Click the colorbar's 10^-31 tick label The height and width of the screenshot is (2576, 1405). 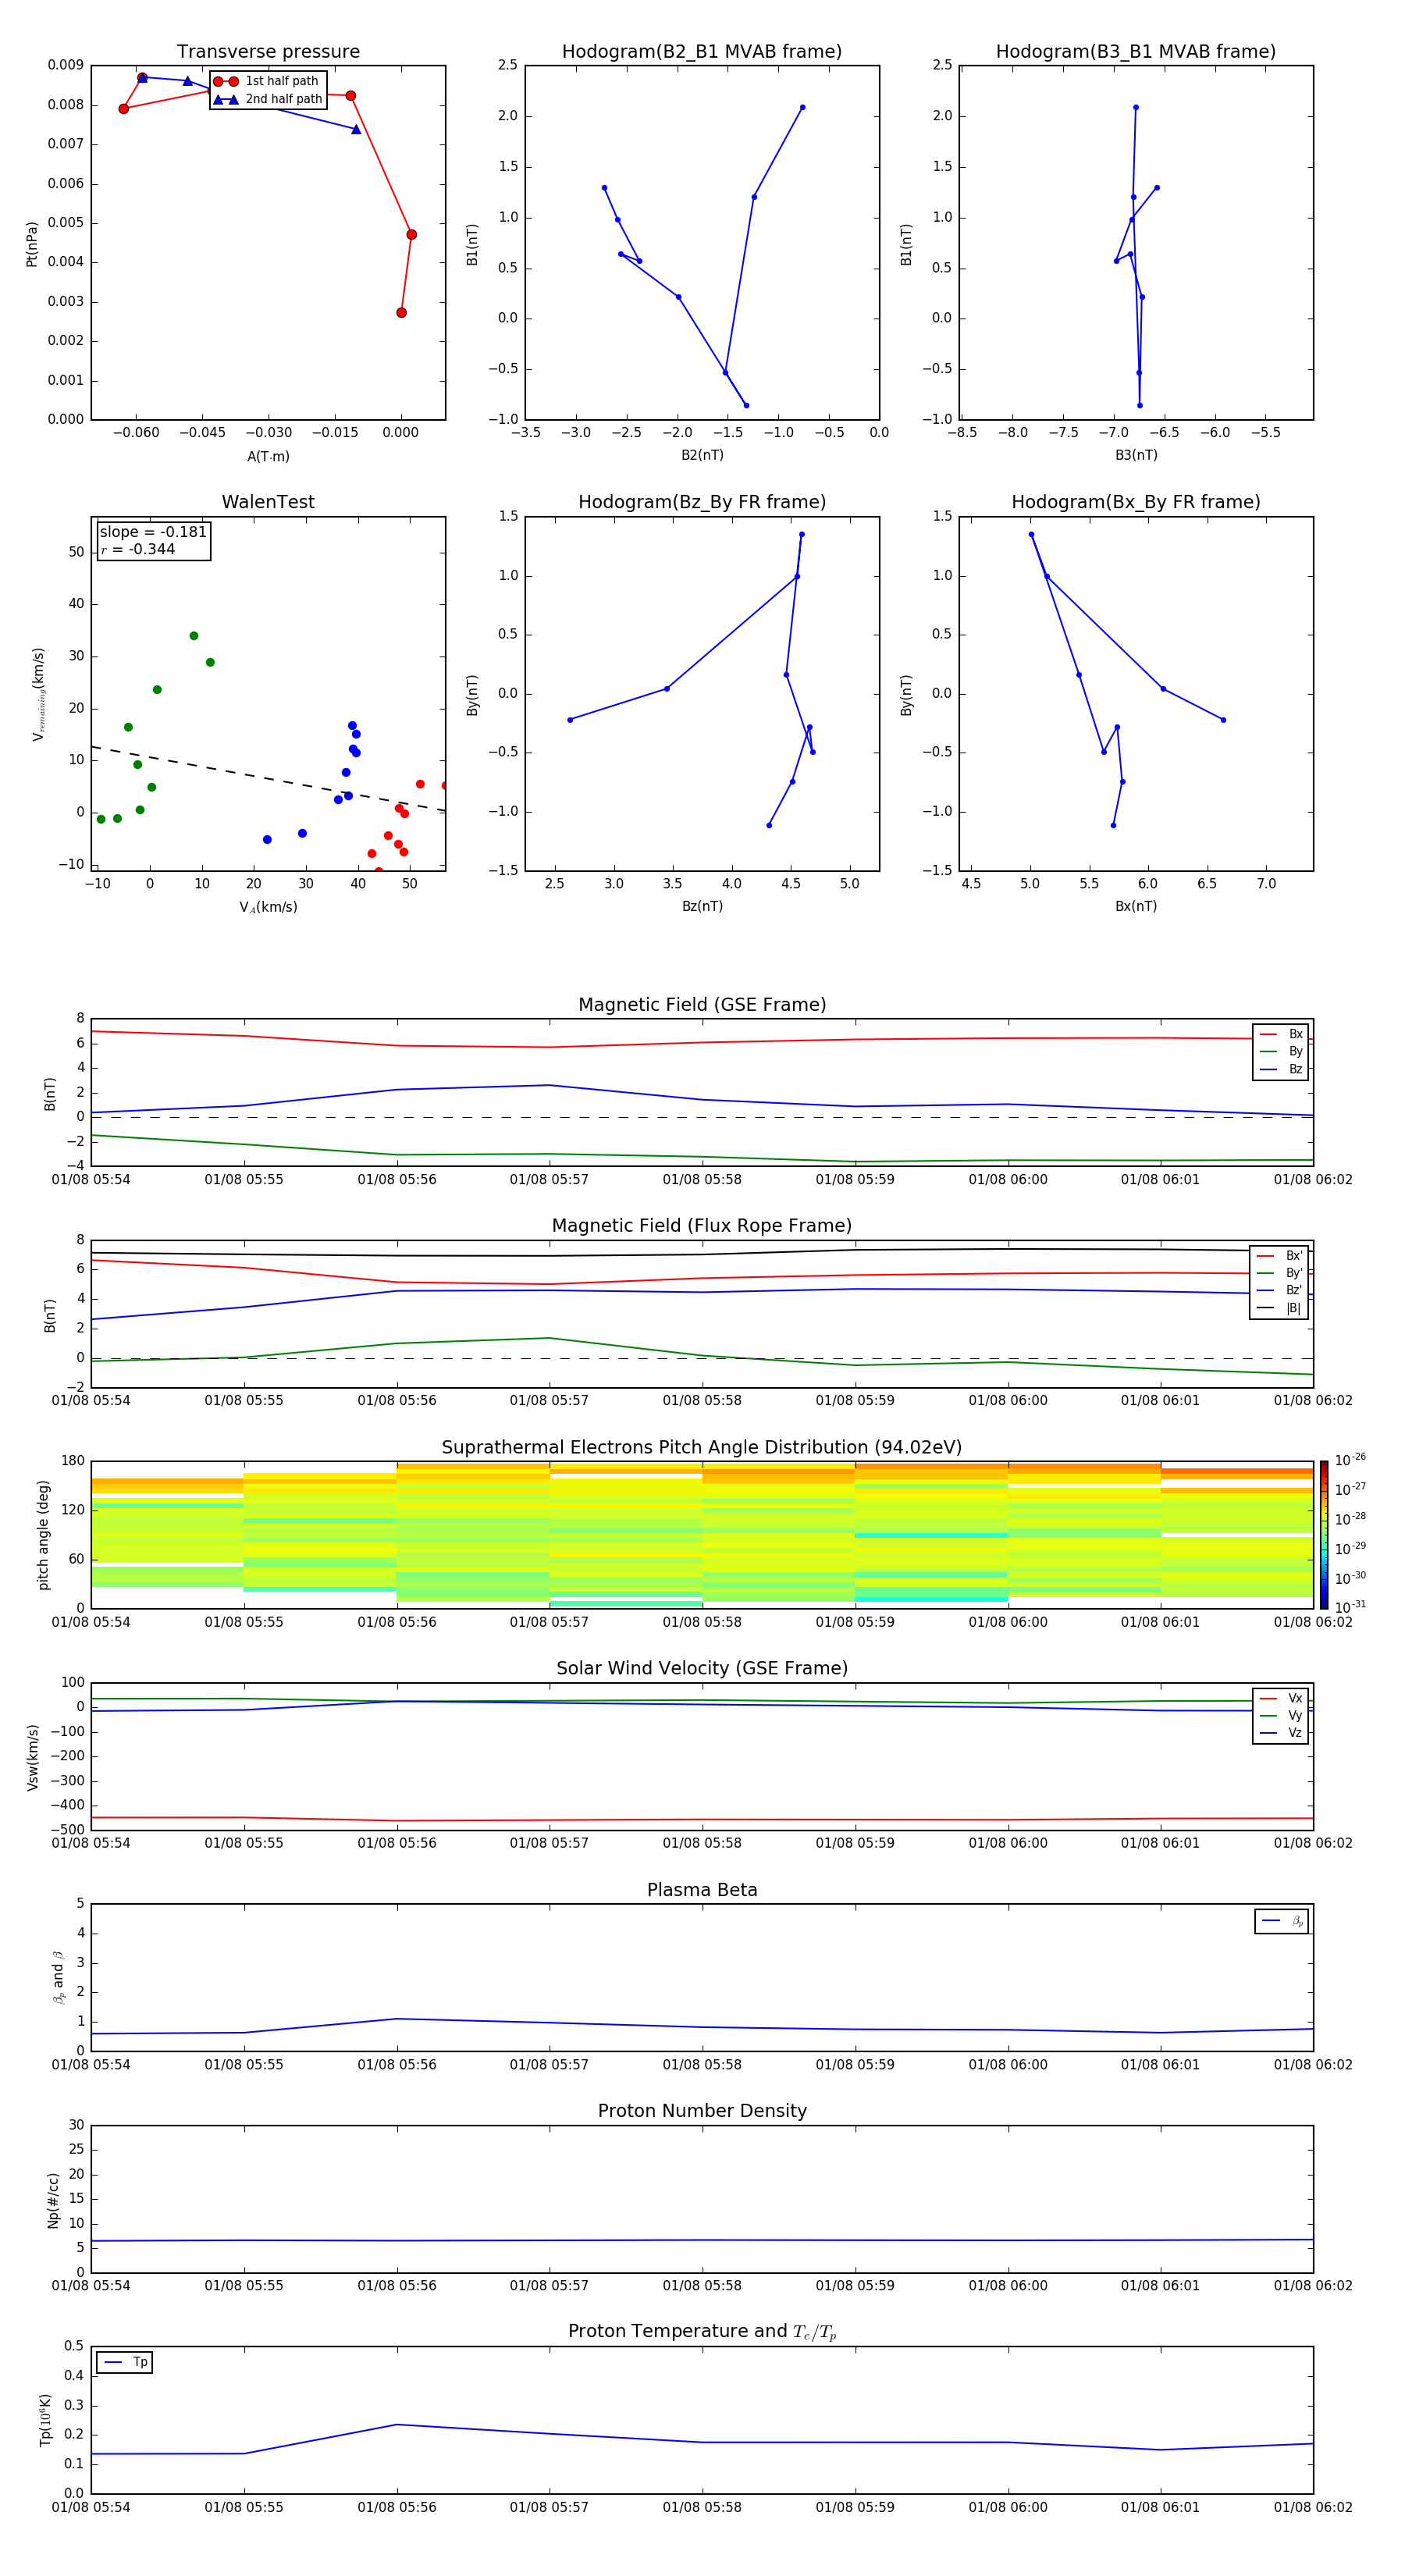(1350, 1607)
